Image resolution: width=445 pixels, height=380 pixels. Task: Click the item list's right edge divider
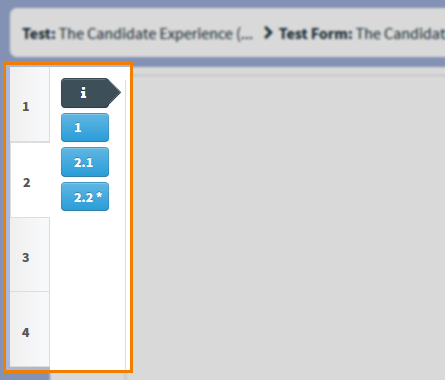[x=126, y=223]
